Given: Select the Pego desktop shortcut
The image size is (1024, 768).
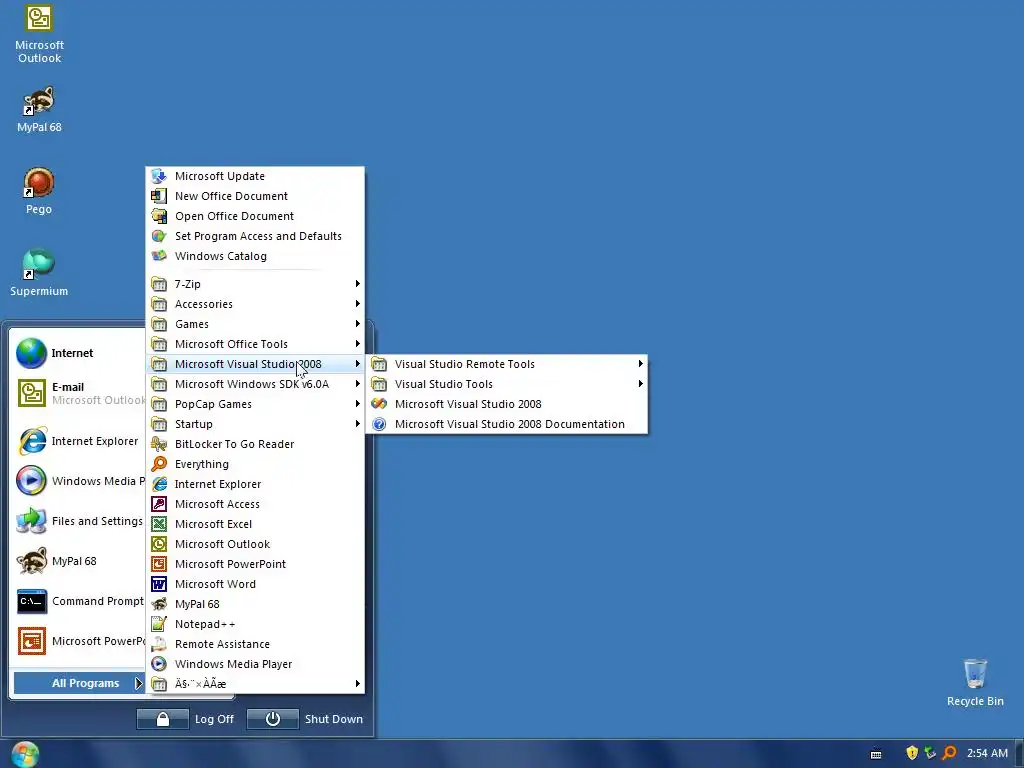Looking at the screenshot, I should (x=39, y=191).
